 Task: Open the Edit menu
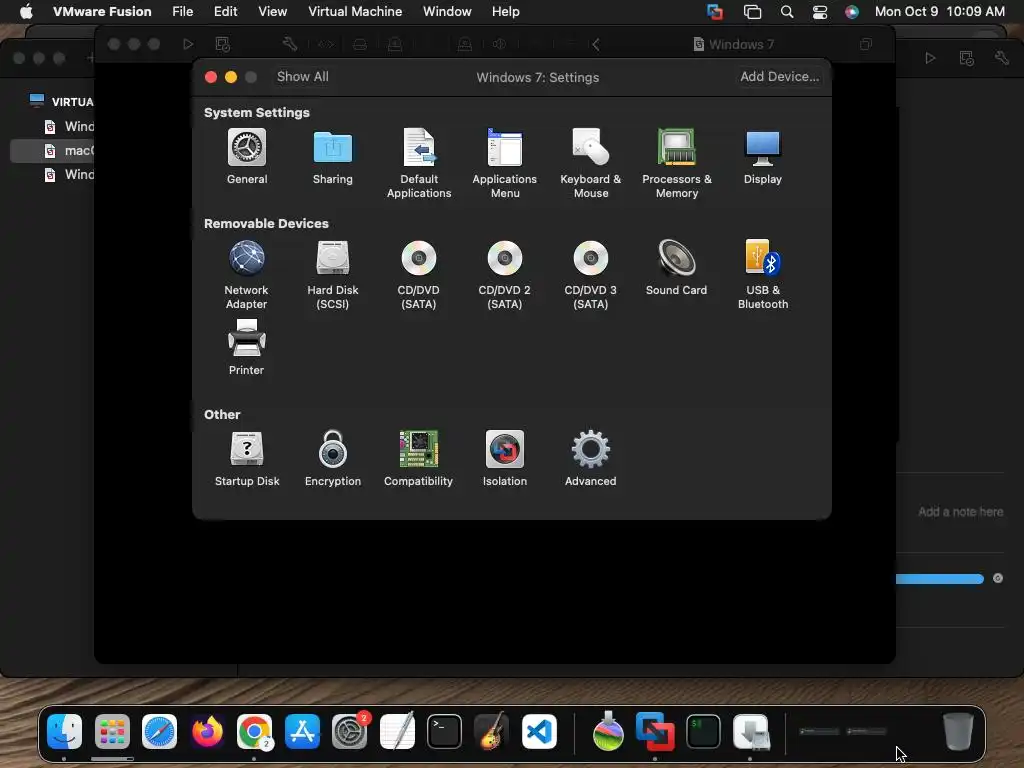click(x=225, y=11)
